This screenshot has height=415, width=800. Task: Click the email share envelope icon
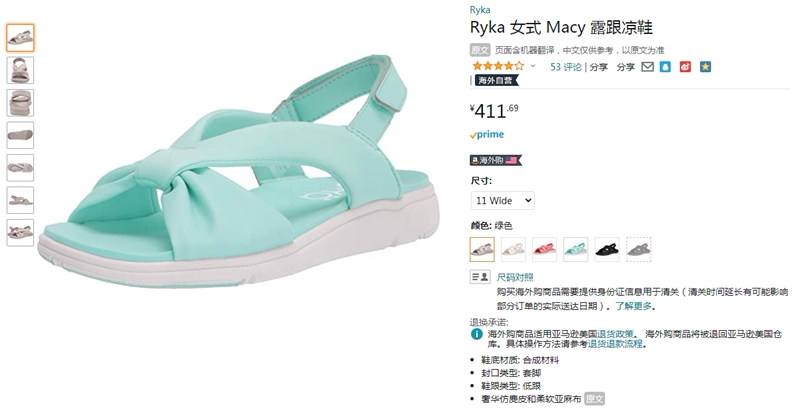pos(648,67)
